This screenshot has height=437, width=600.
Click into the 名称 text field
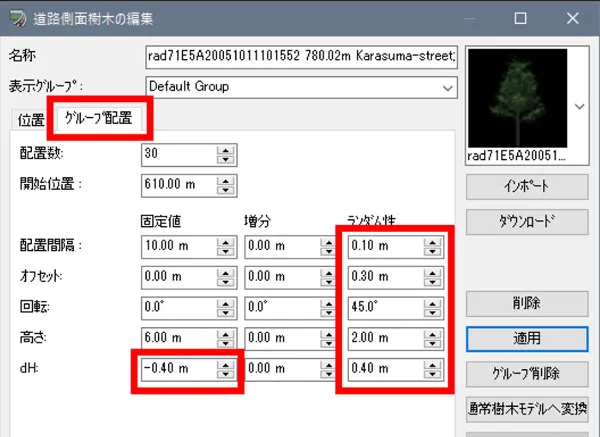pyautogui.click(x=300, y=55)
